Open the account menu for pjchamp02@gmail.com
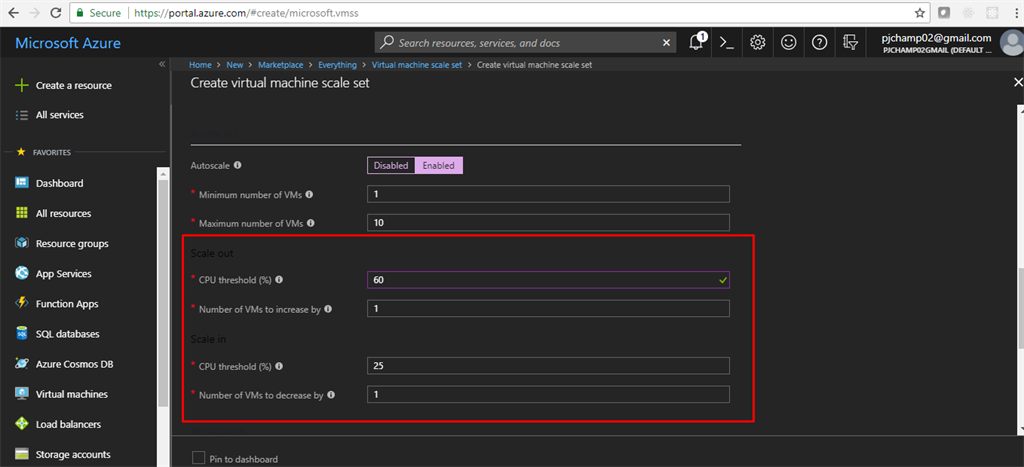The width and height of the screenshot is (1024, 467). pos(936,42)
